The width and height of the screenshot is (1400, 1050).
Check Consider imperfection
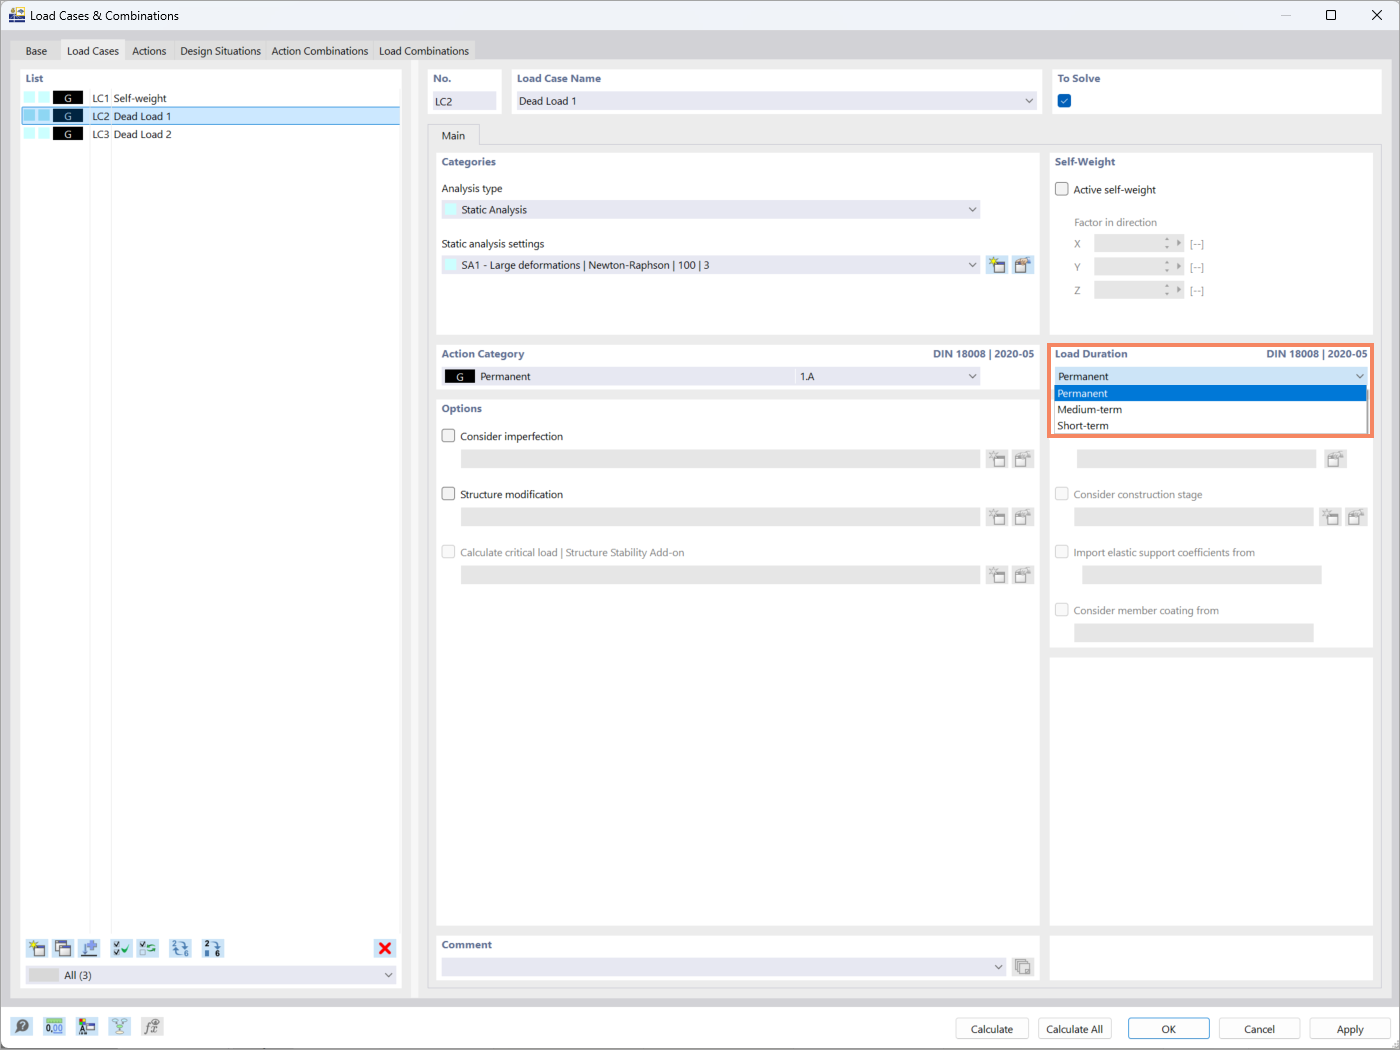click(448, 436)
